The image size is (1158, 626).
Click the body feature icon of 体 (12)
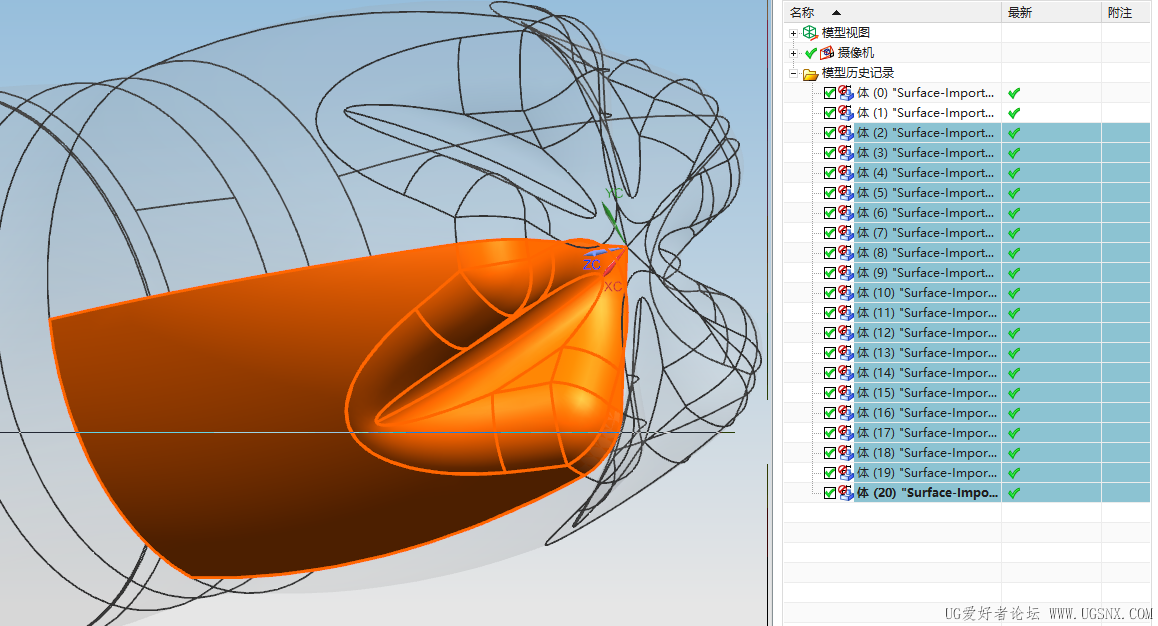point(846,333)
